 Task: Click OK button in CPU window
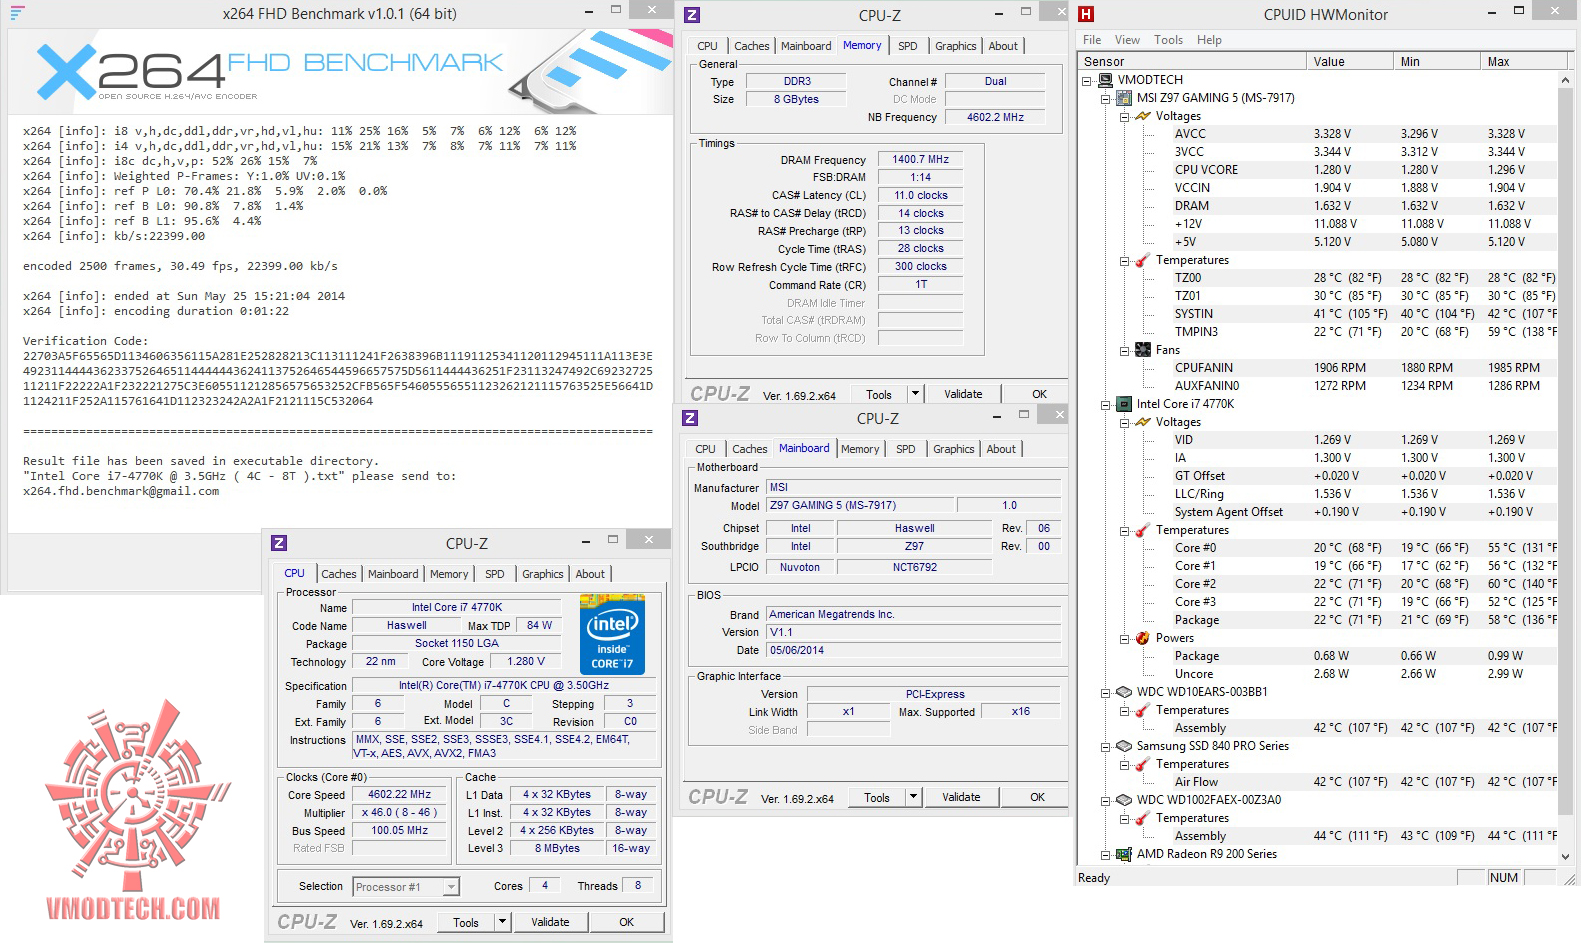[x=626, y=922]
